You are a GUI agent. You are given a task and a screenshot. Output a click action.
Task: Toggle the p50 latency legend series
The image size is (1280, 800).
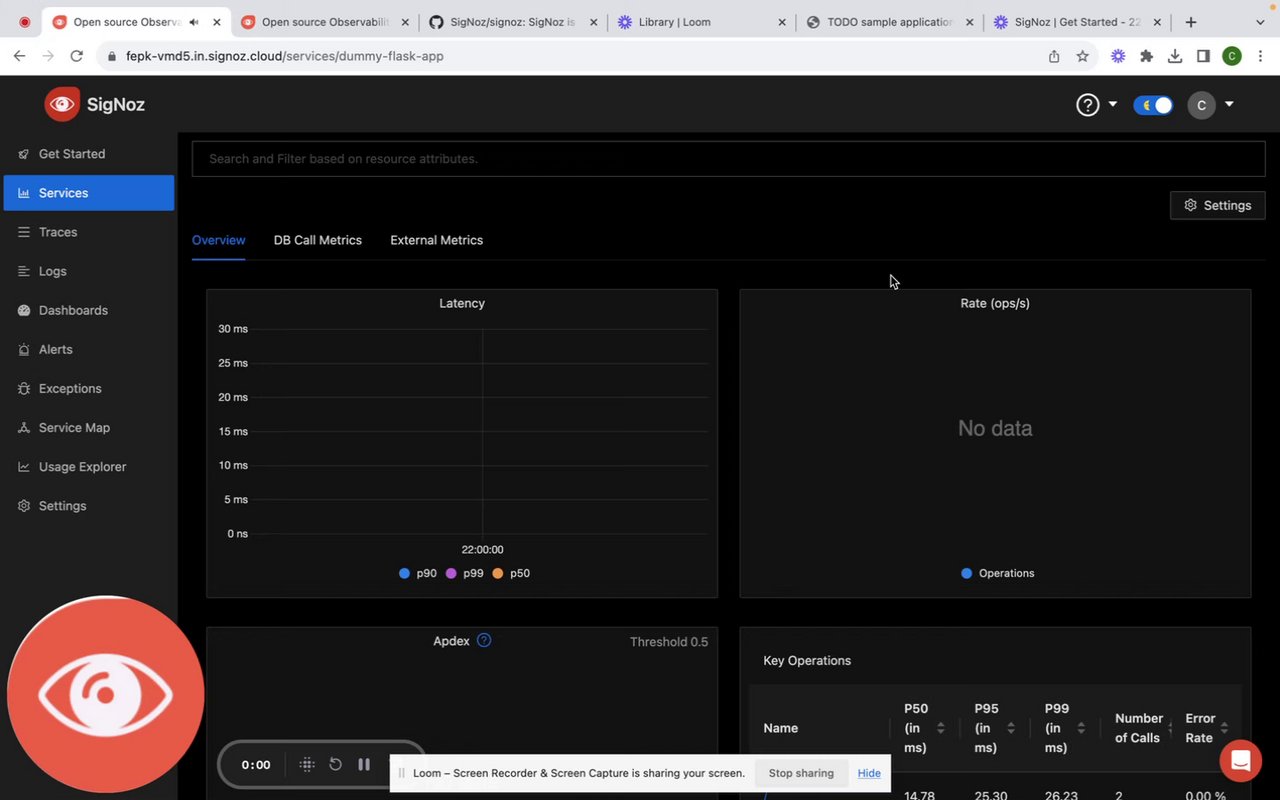pyautogui.click(x=511, y=573)
